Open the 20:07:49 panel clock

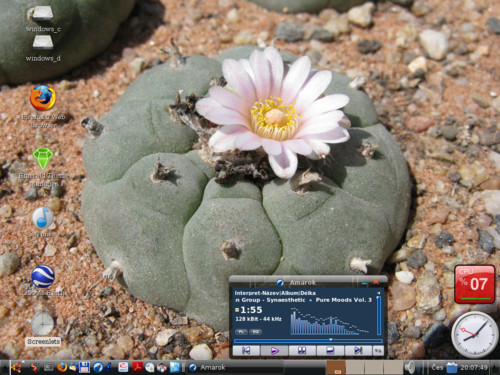[474, 367]
